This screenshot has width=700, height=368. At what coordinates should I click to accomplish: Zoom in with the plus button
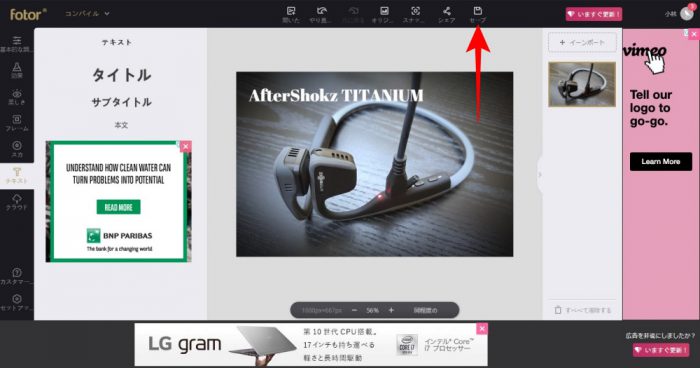pyautogui.click(x=391, y=310)
